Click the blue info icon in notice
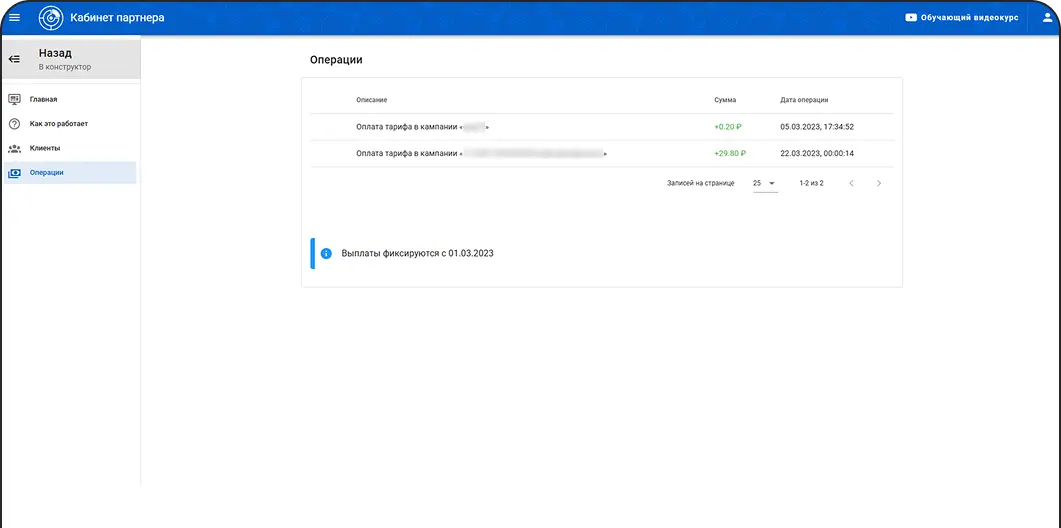The width and height of the screenshot is (1061, 528). [x=326, y=254]
